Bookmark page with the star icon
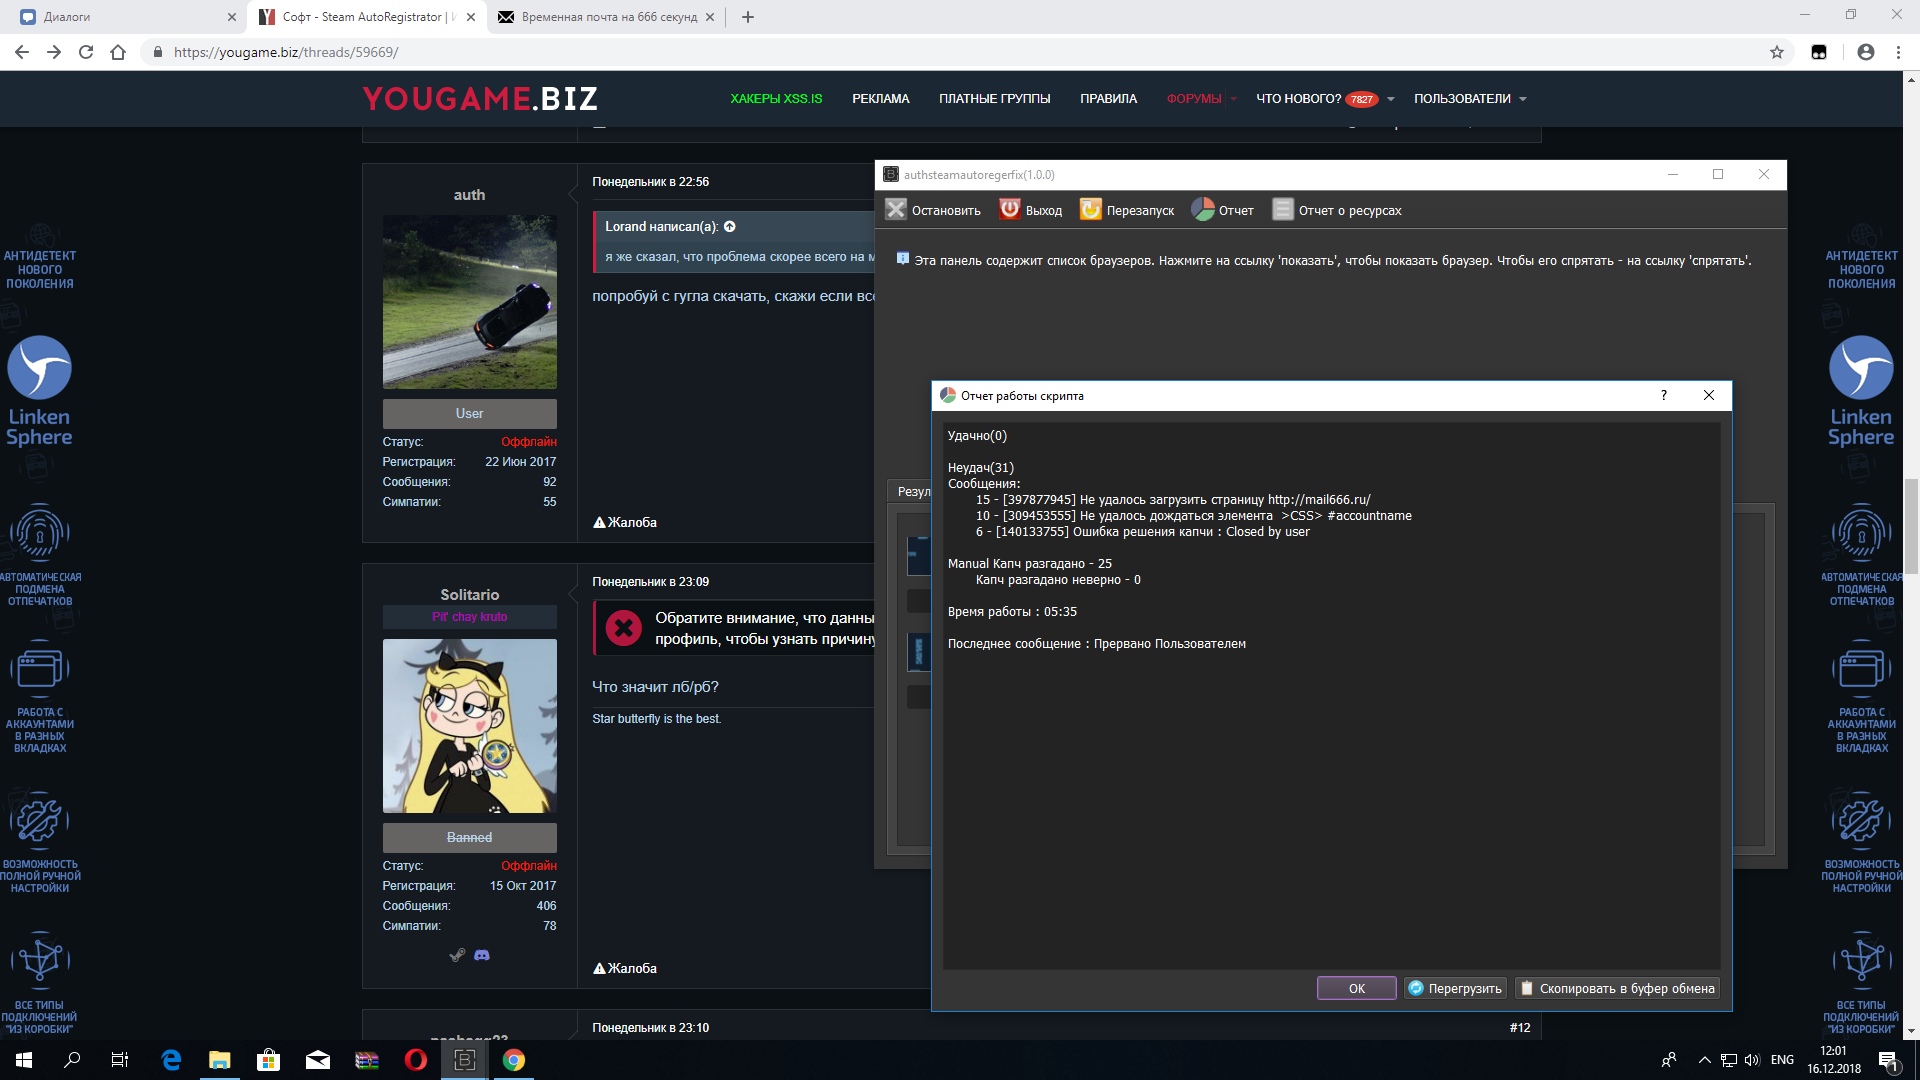The height and width of the screenshot is (1080, 1920). click(x=1777, y=52)
